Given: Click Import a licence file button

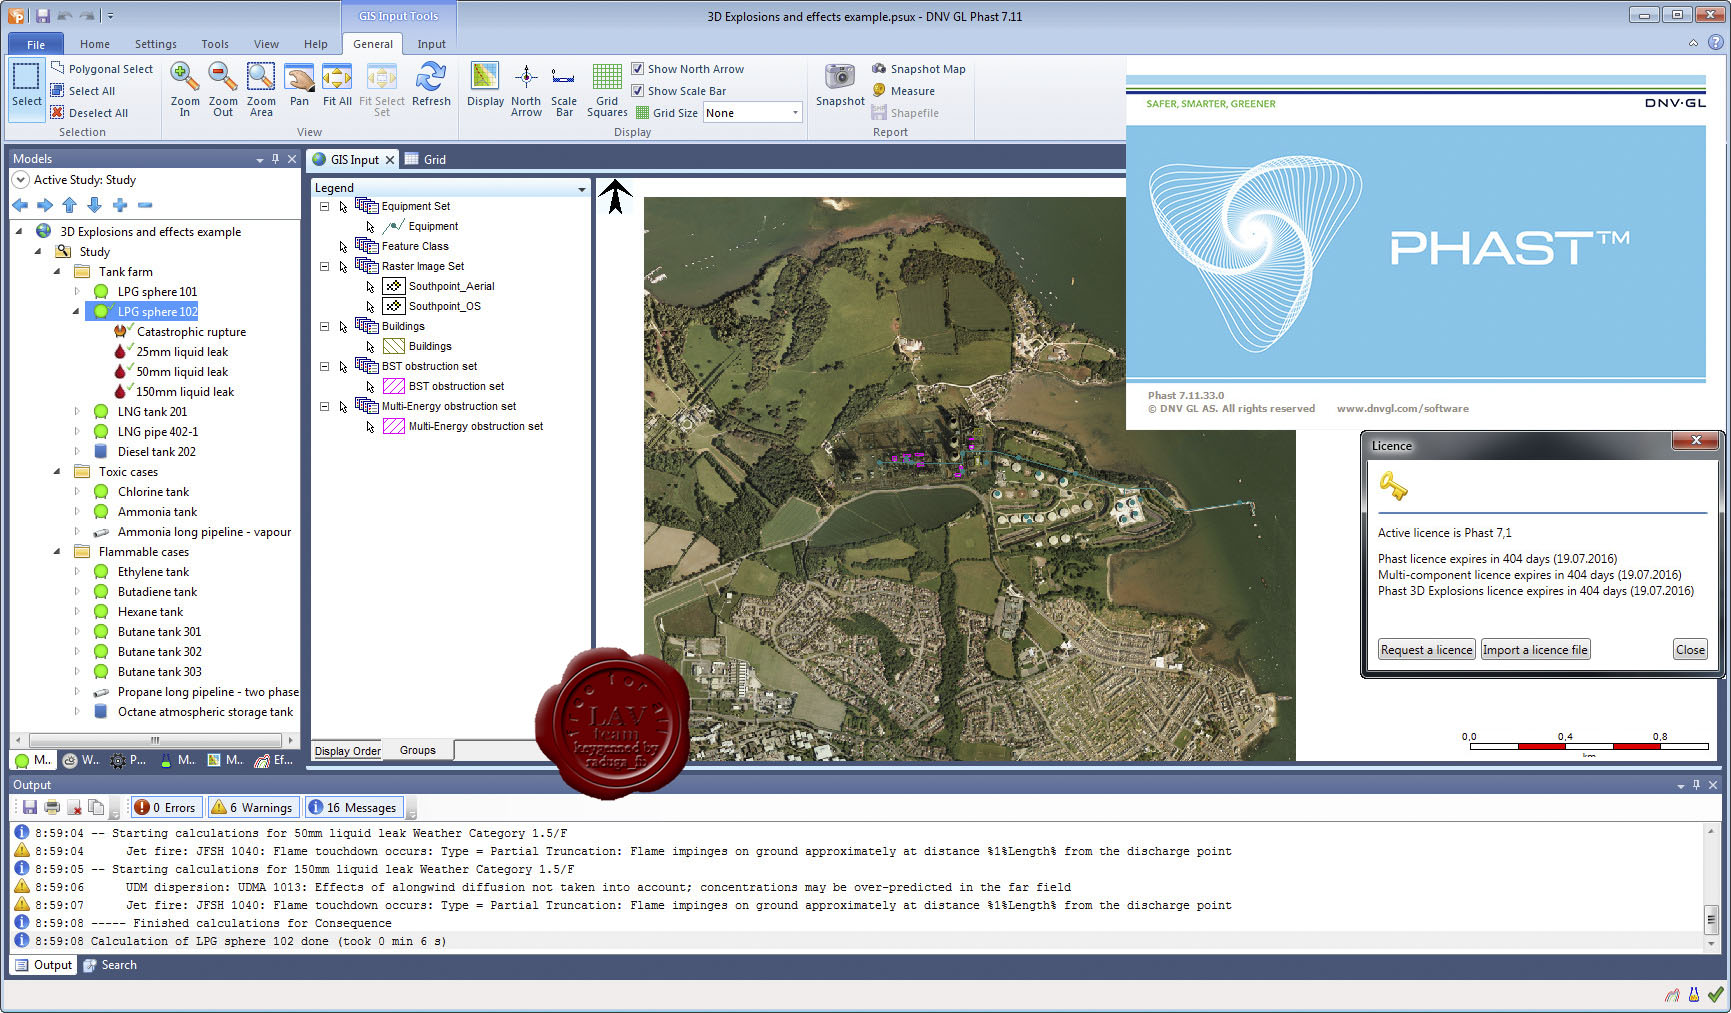Looking at the screenshot, I should (1535, 650).
